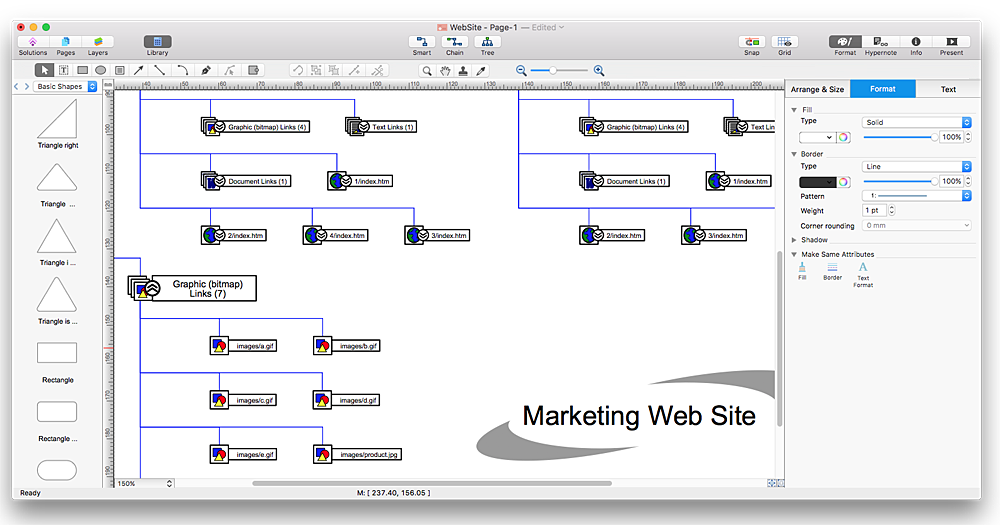Pick the Eyedropper tool
This screenshot has height=525, width=1000.
point(480,70)
